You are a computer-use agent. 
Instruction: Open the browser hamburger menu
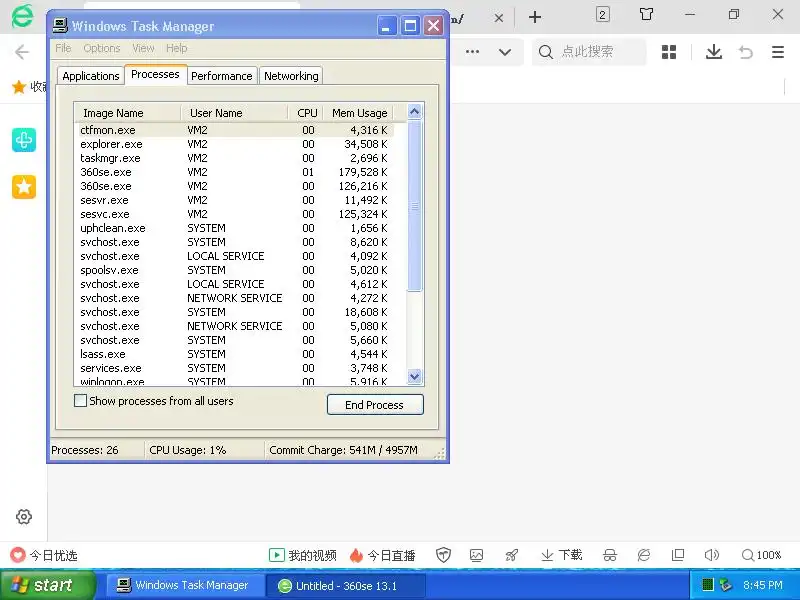click(778, 52)
